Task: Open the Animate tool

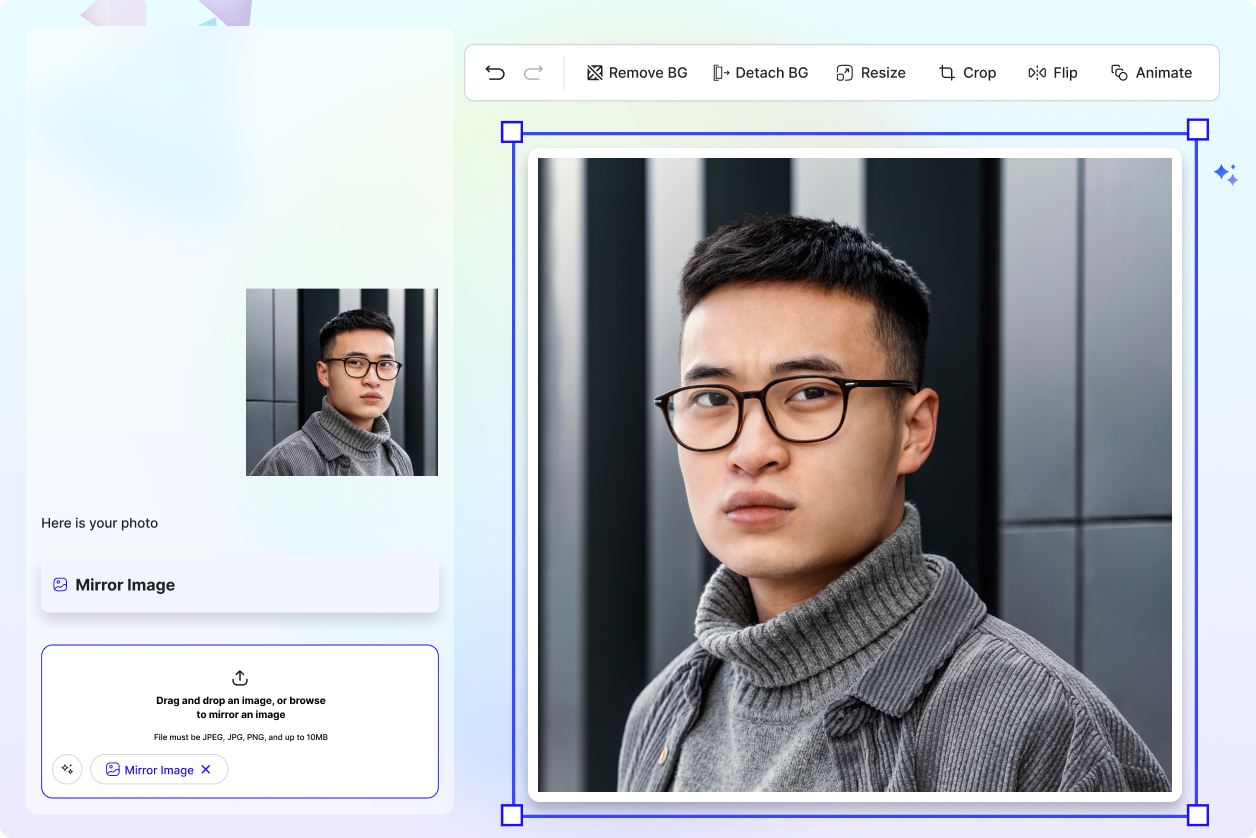Action: click(x=1151, y=72)
